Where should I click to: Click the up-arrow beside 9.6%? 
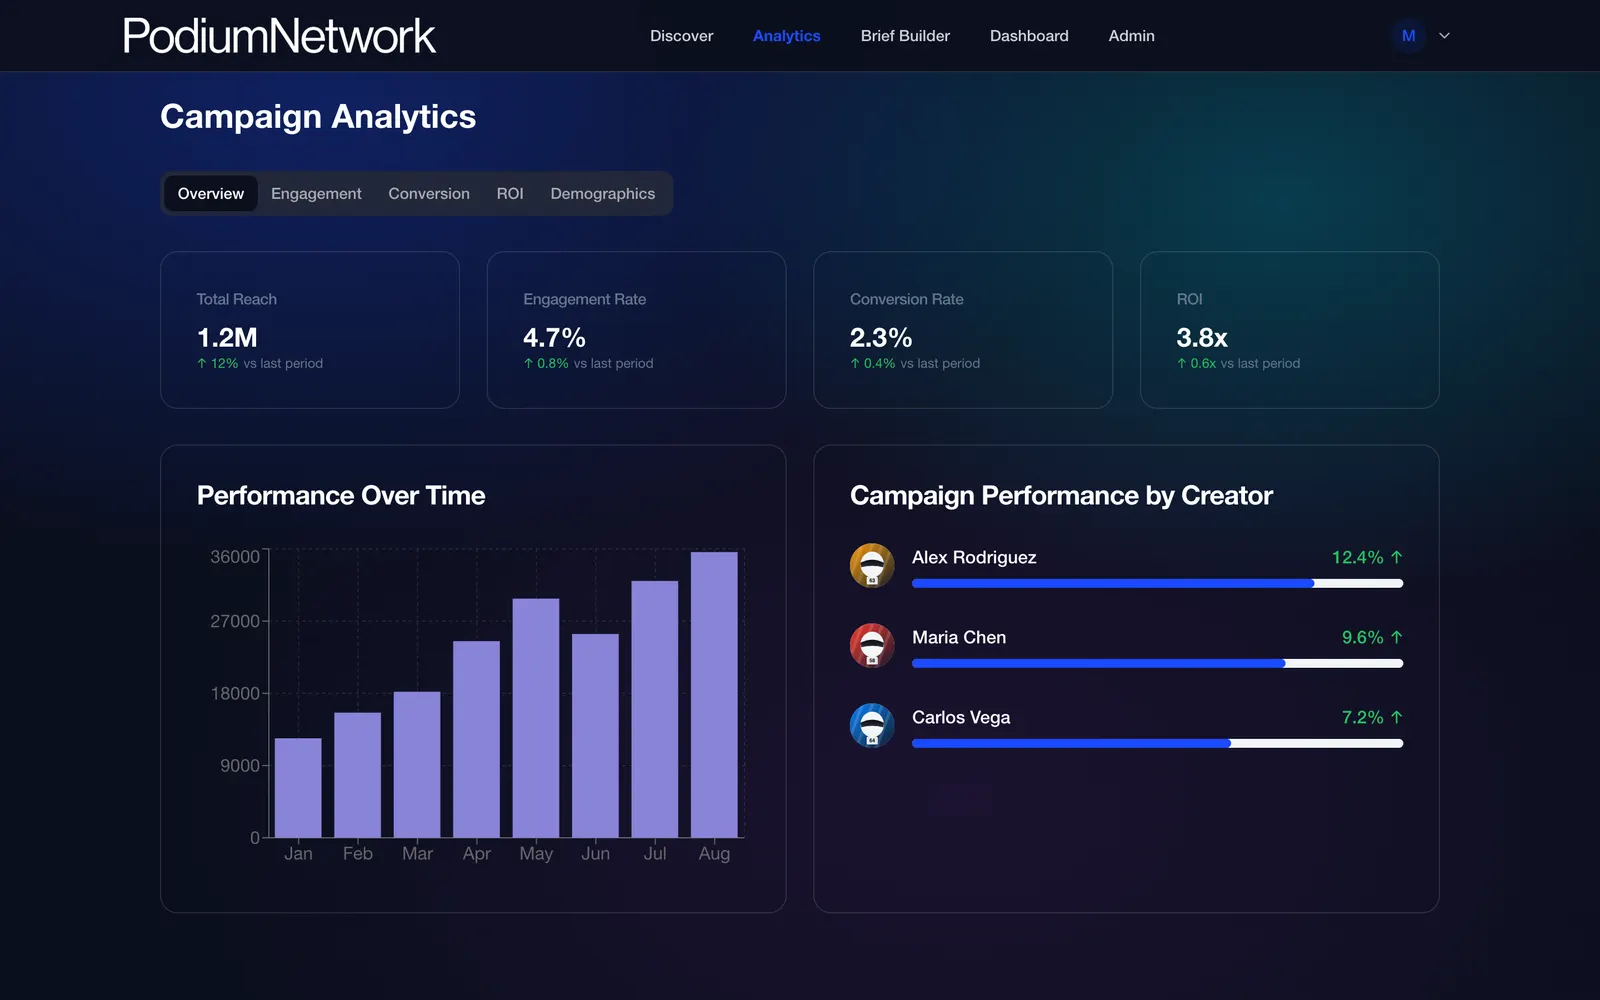click(1396, 637)
